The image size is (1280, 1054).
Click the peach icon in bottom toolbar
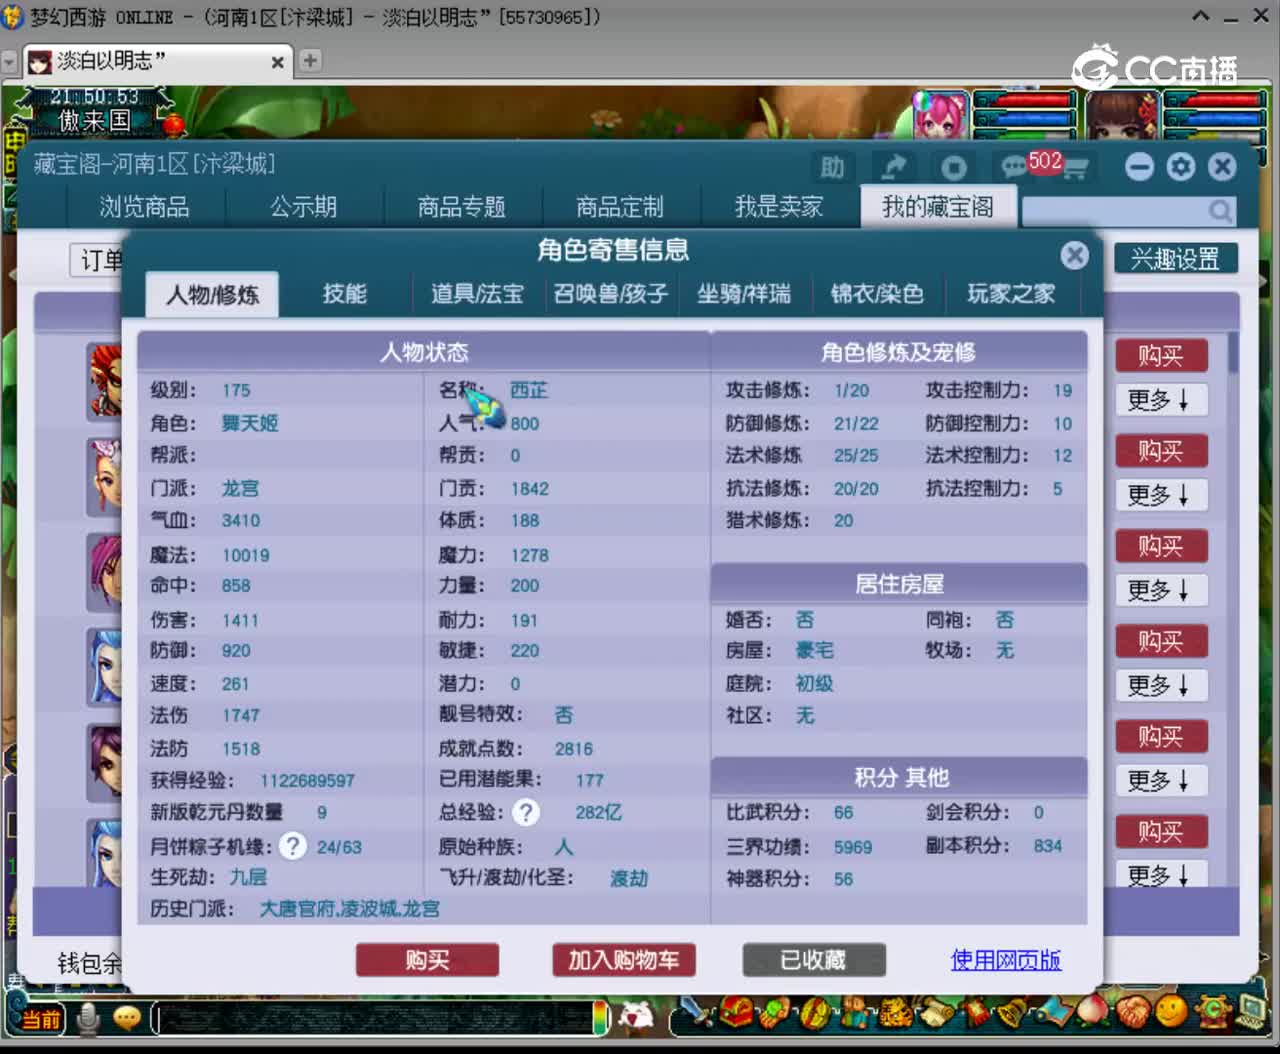[x=1093, y=1010]
